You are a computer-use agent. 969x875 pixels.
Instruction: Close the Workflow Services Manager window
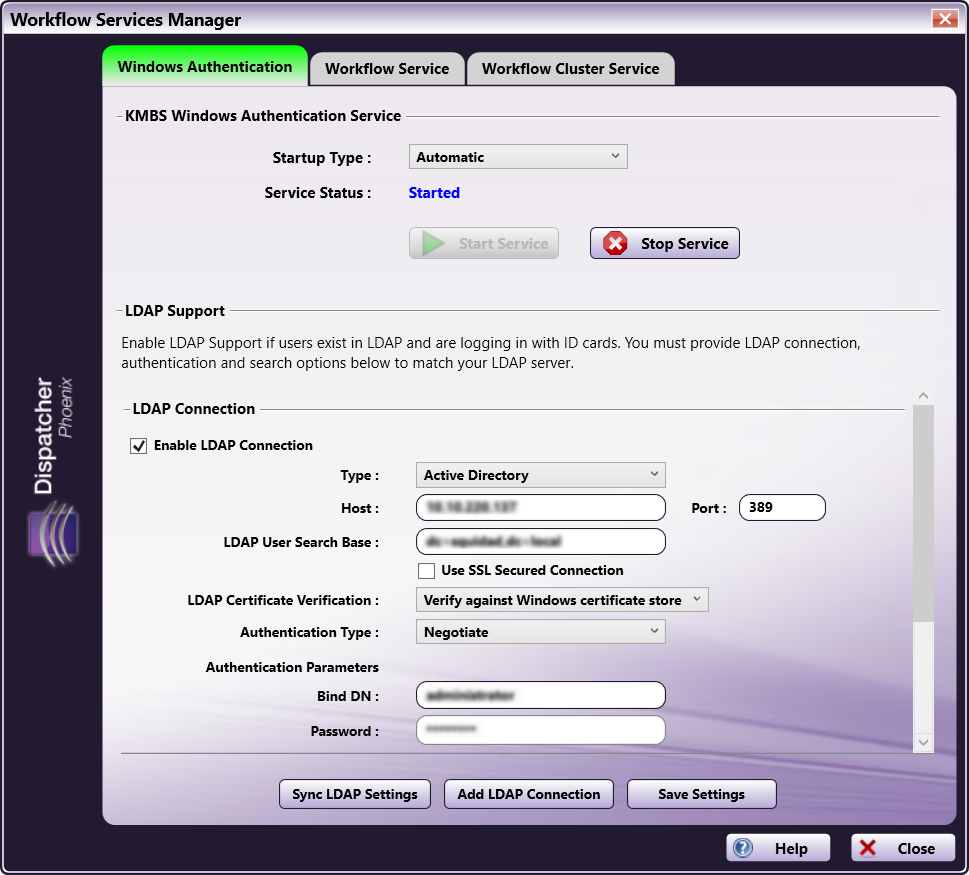[945, 19]
